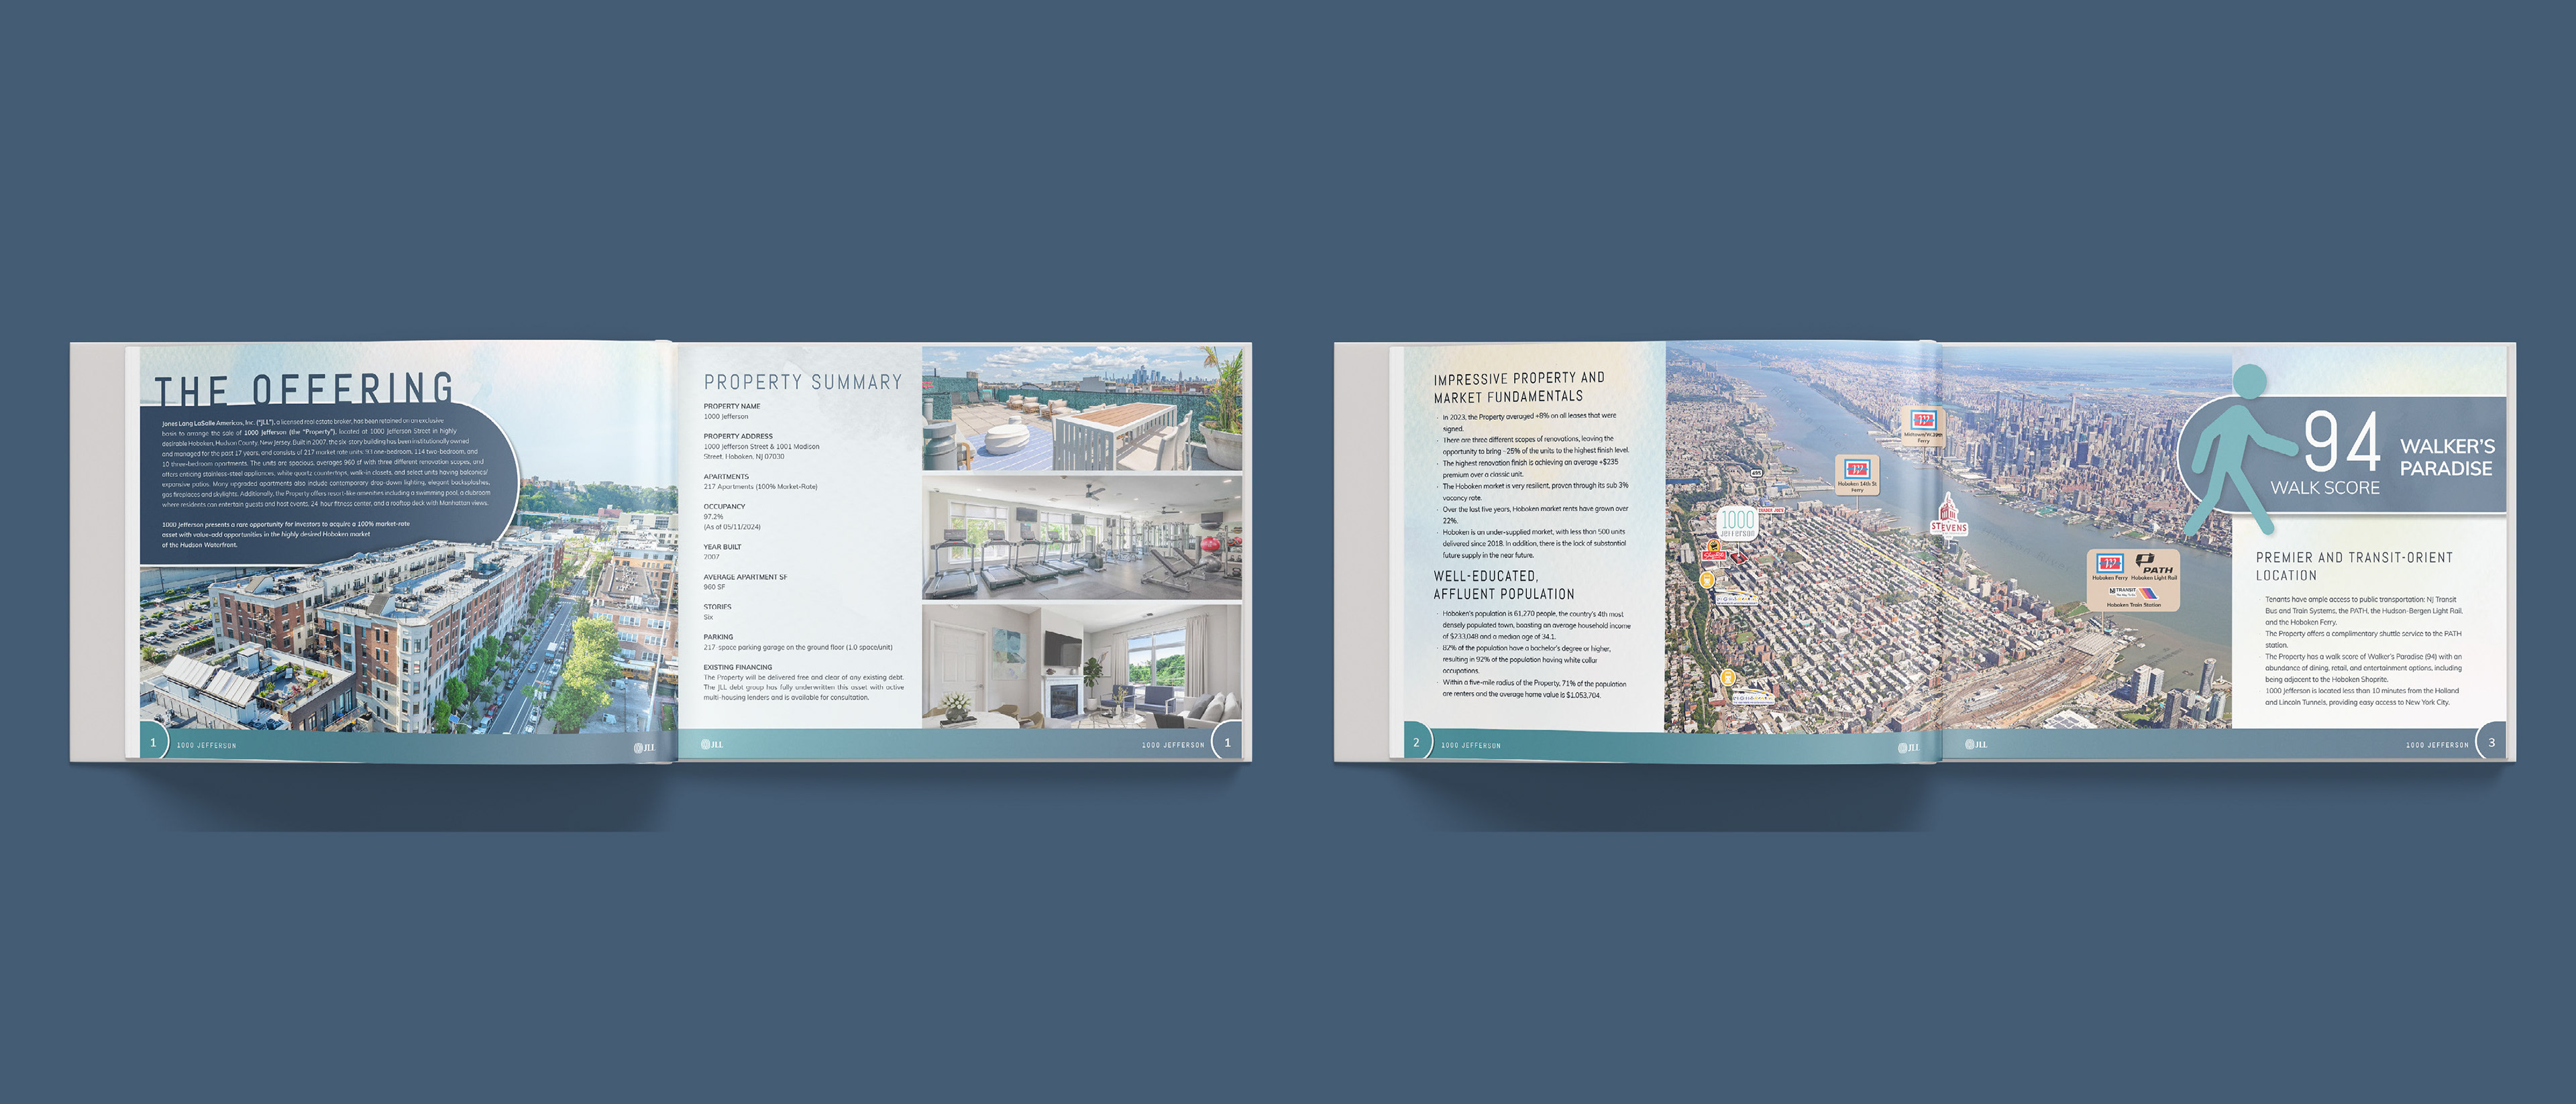Click the Hoboken Ferry logo near train station

[x=2110, y=563]
